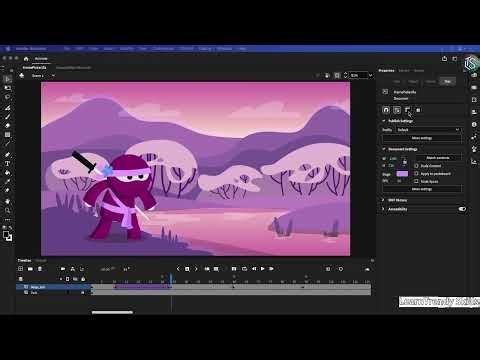Step back one frame in timeline
This screenshot has width=480, height=360.
[x=254, y=269]
